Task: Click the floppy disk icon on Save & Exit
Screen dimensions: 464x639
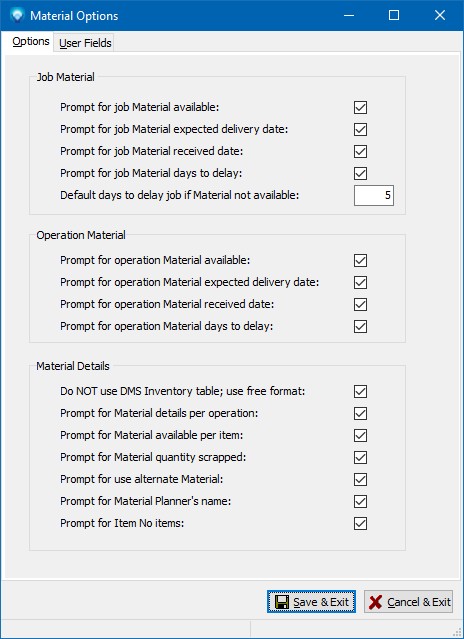Action: pos(282,602)
